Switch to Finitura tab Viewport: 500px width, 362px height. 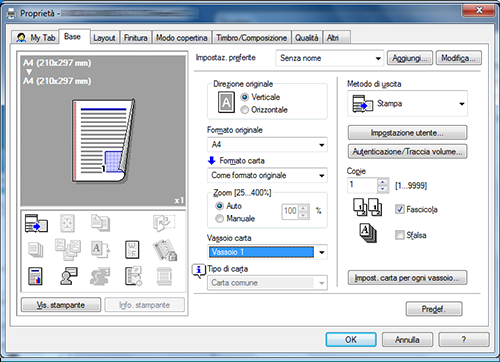click(136, 38)
